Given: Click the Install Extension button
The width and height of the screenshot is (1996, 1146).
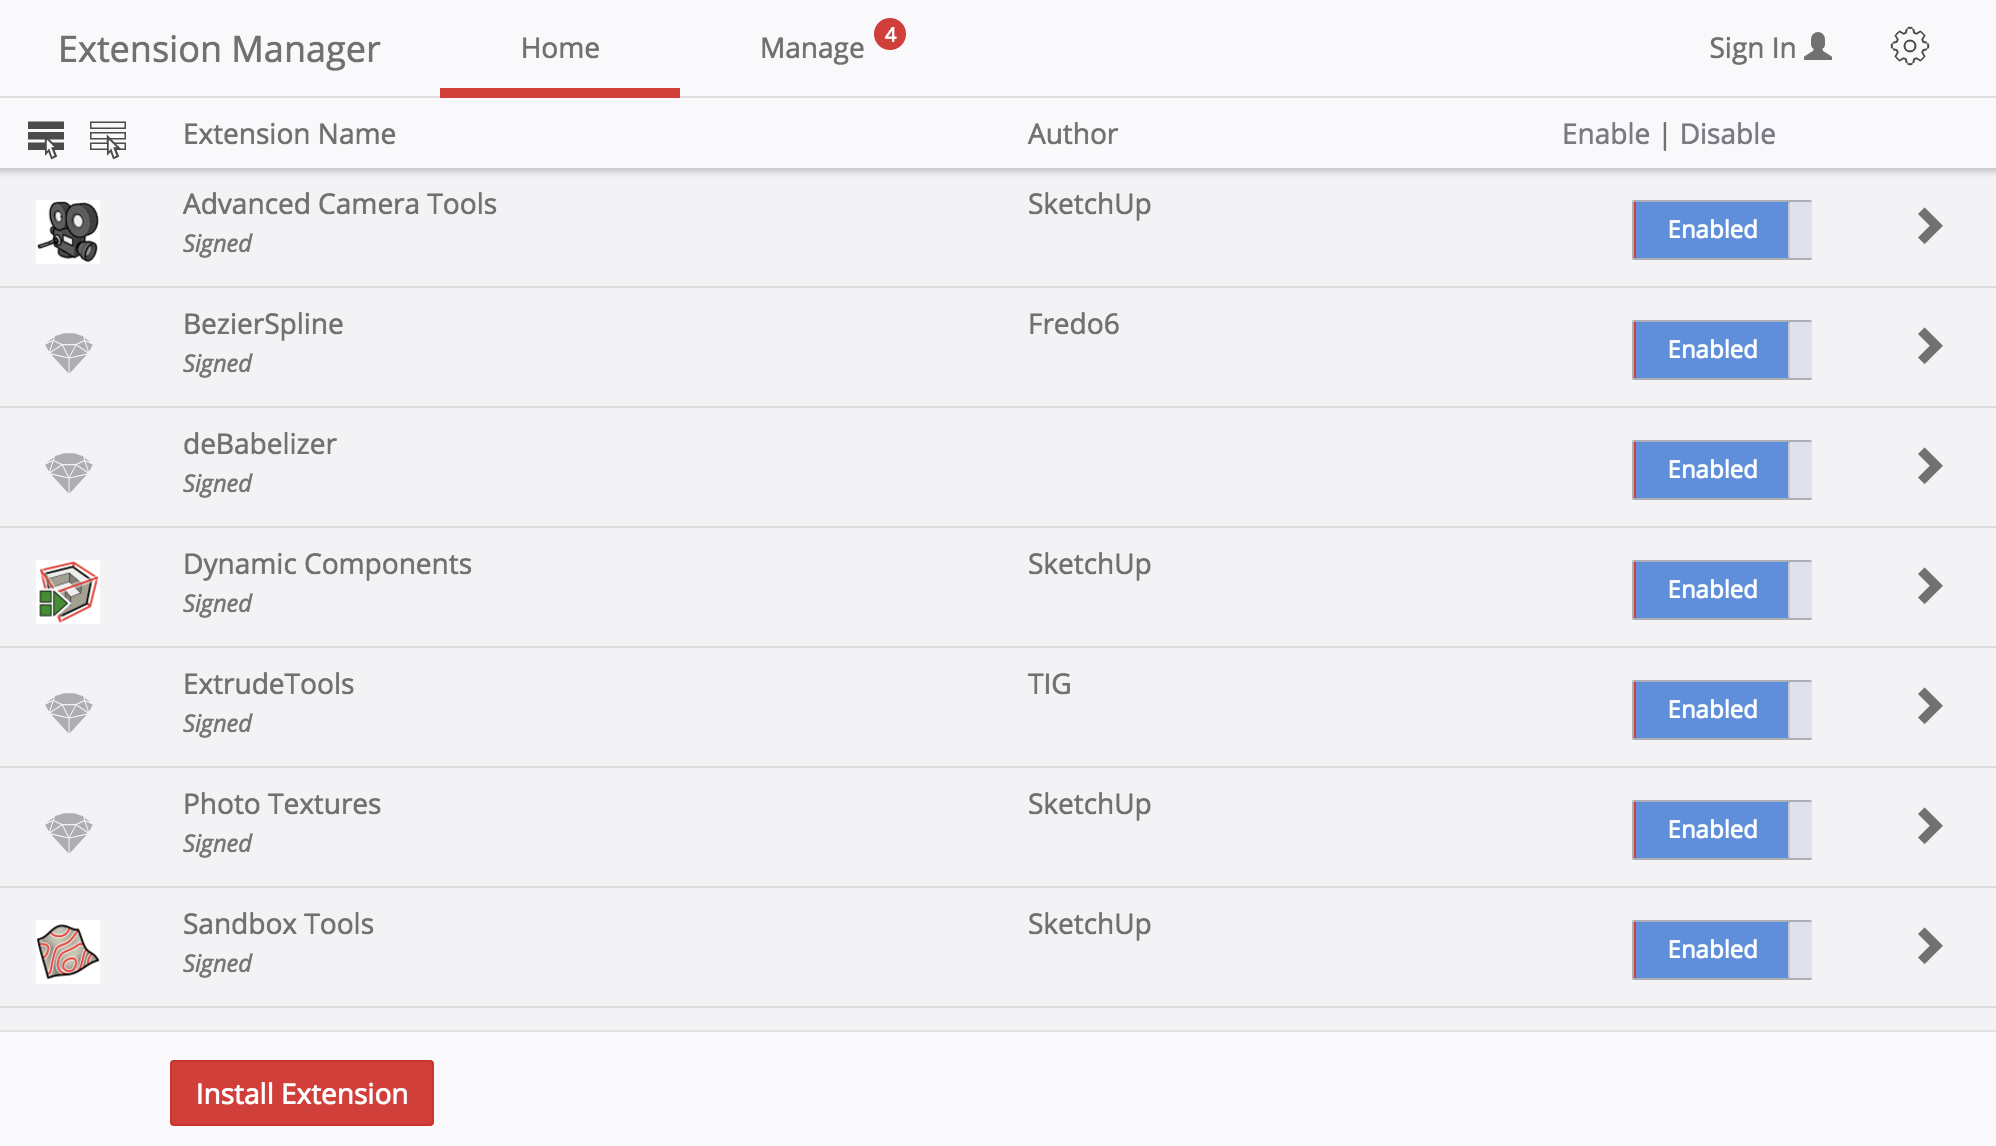Looking at the screenshot, I should pyautogui.click(x=302, y=1093).
